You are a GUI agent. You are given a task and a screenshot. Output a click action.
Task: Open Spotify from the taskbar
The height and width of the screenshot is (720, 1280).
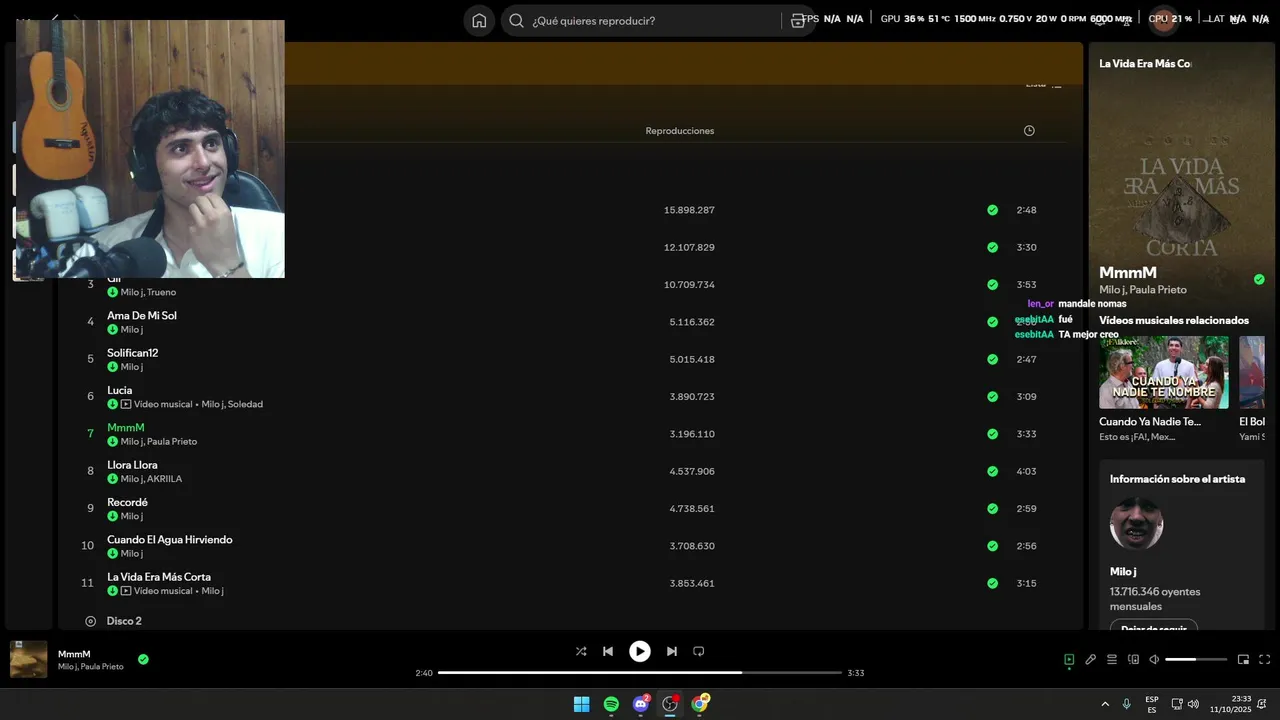click(611, 704)
